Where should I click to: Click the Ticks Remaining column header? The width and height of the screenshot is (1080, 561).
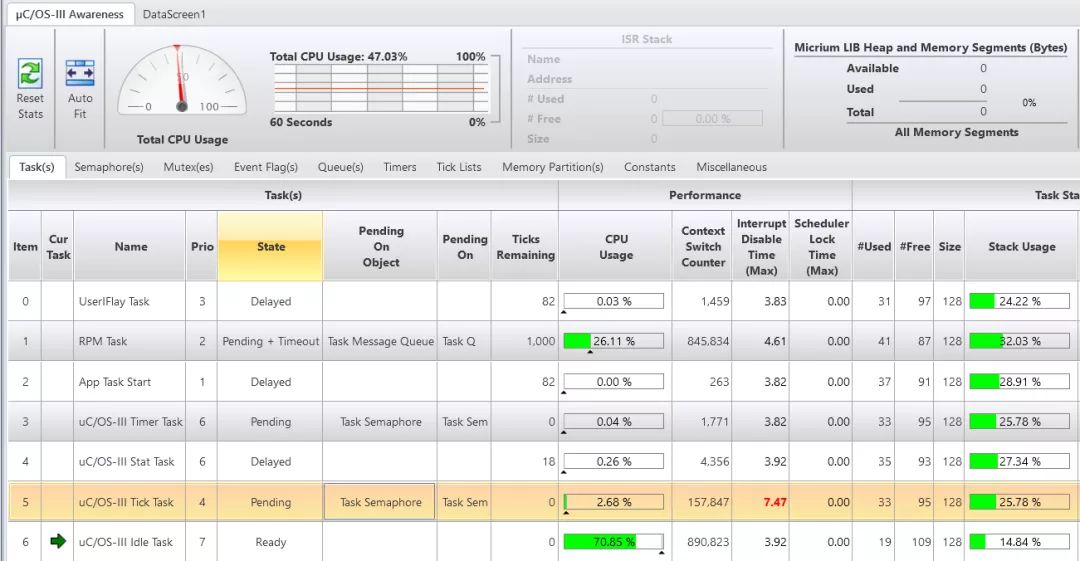click(525, 246)
